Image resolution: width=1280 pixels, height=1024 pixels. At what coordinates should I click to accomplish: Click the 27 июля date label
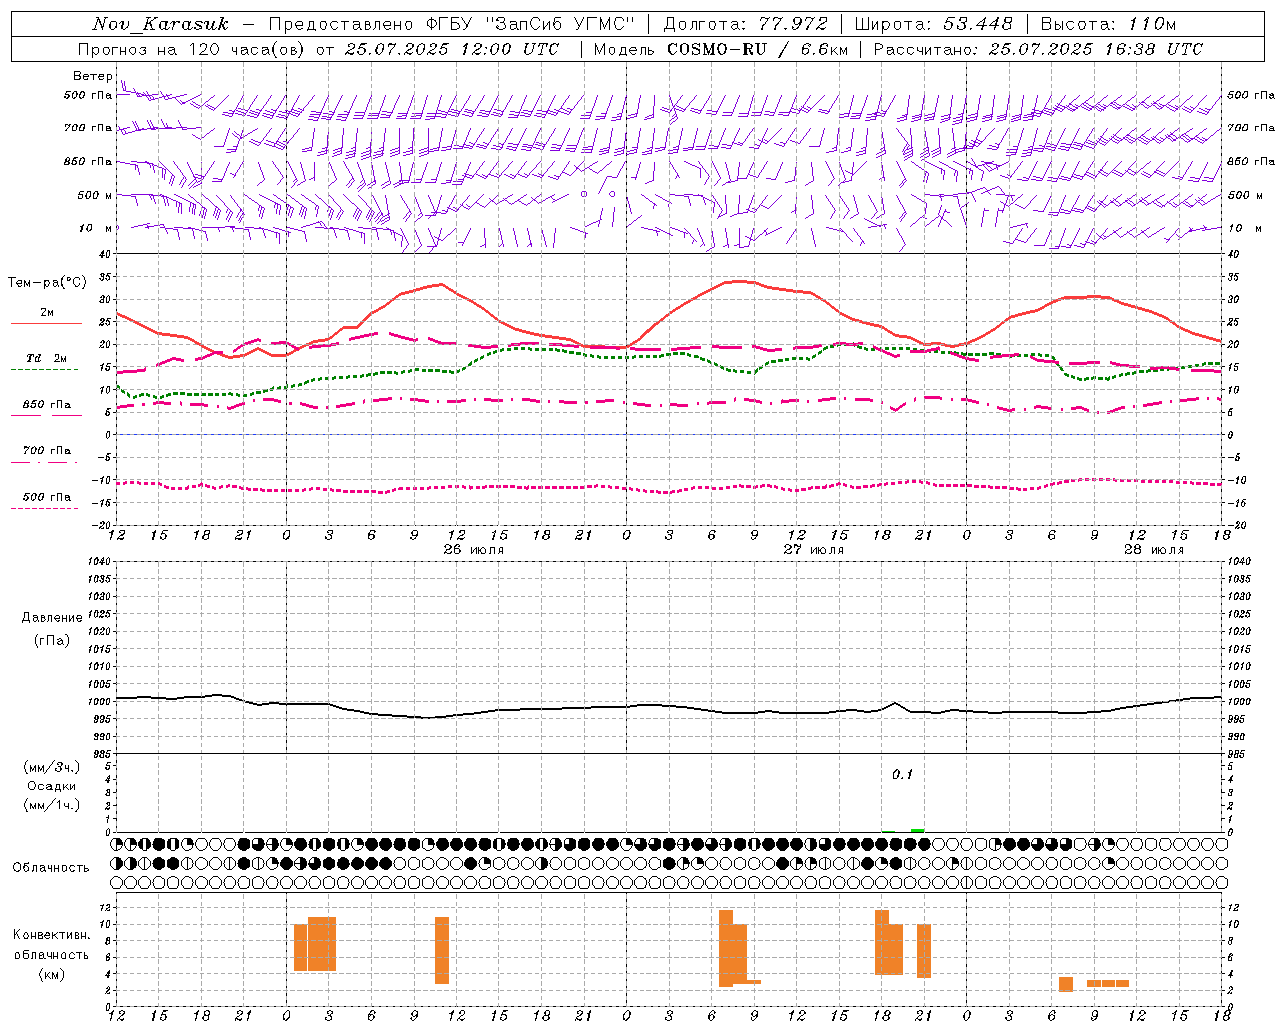[x=814, y=550]
